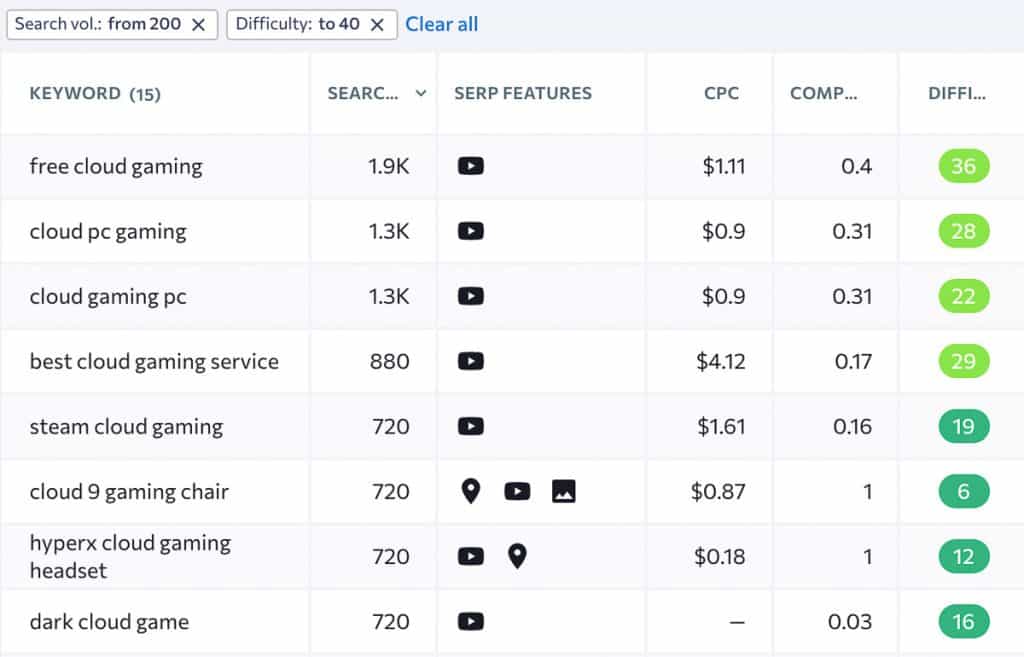Select the video icon for 'dark cloud game'
The image size is (1024, 657).
[x=470, y=621]
